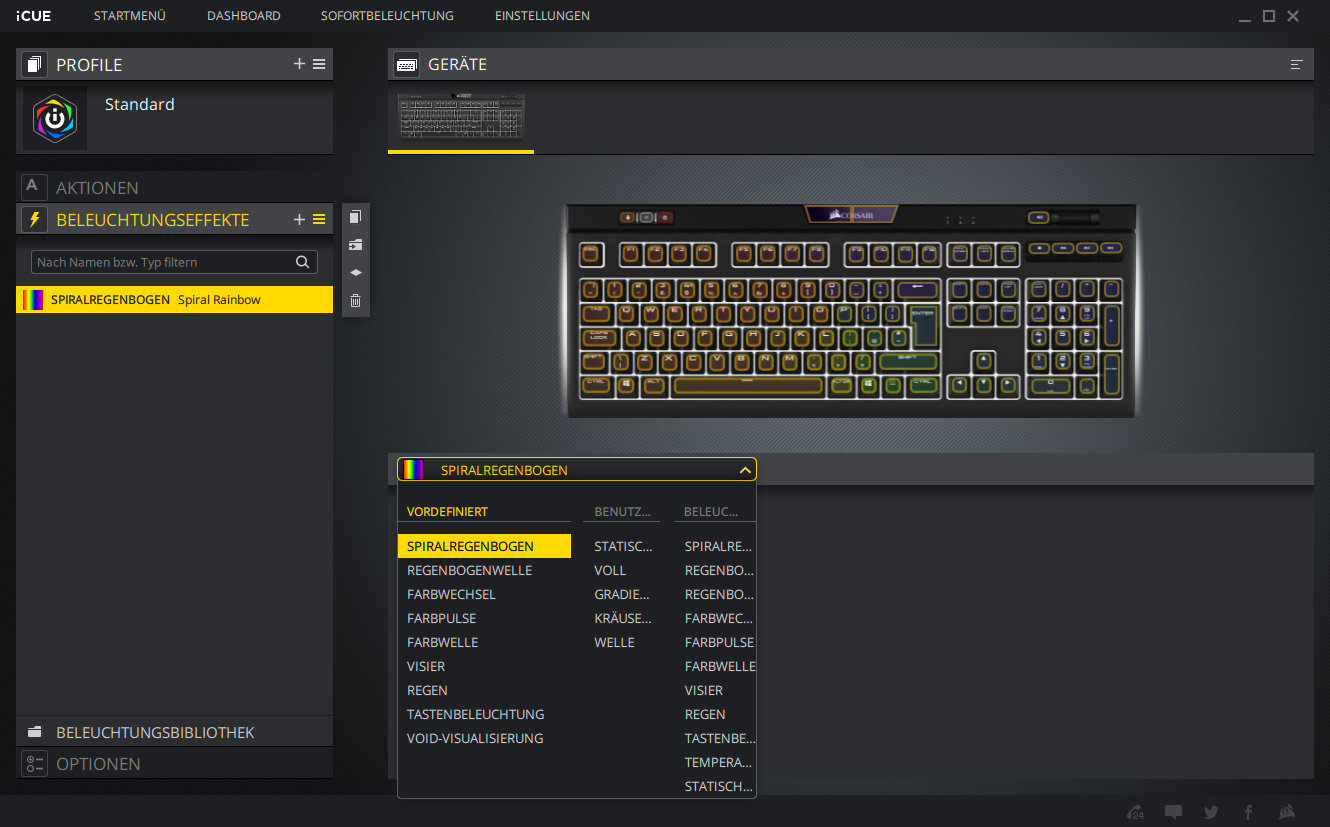Open the Facebook icon
Image resolution: width=1330 pixels, height=827 pixels.
[1248, 812]
